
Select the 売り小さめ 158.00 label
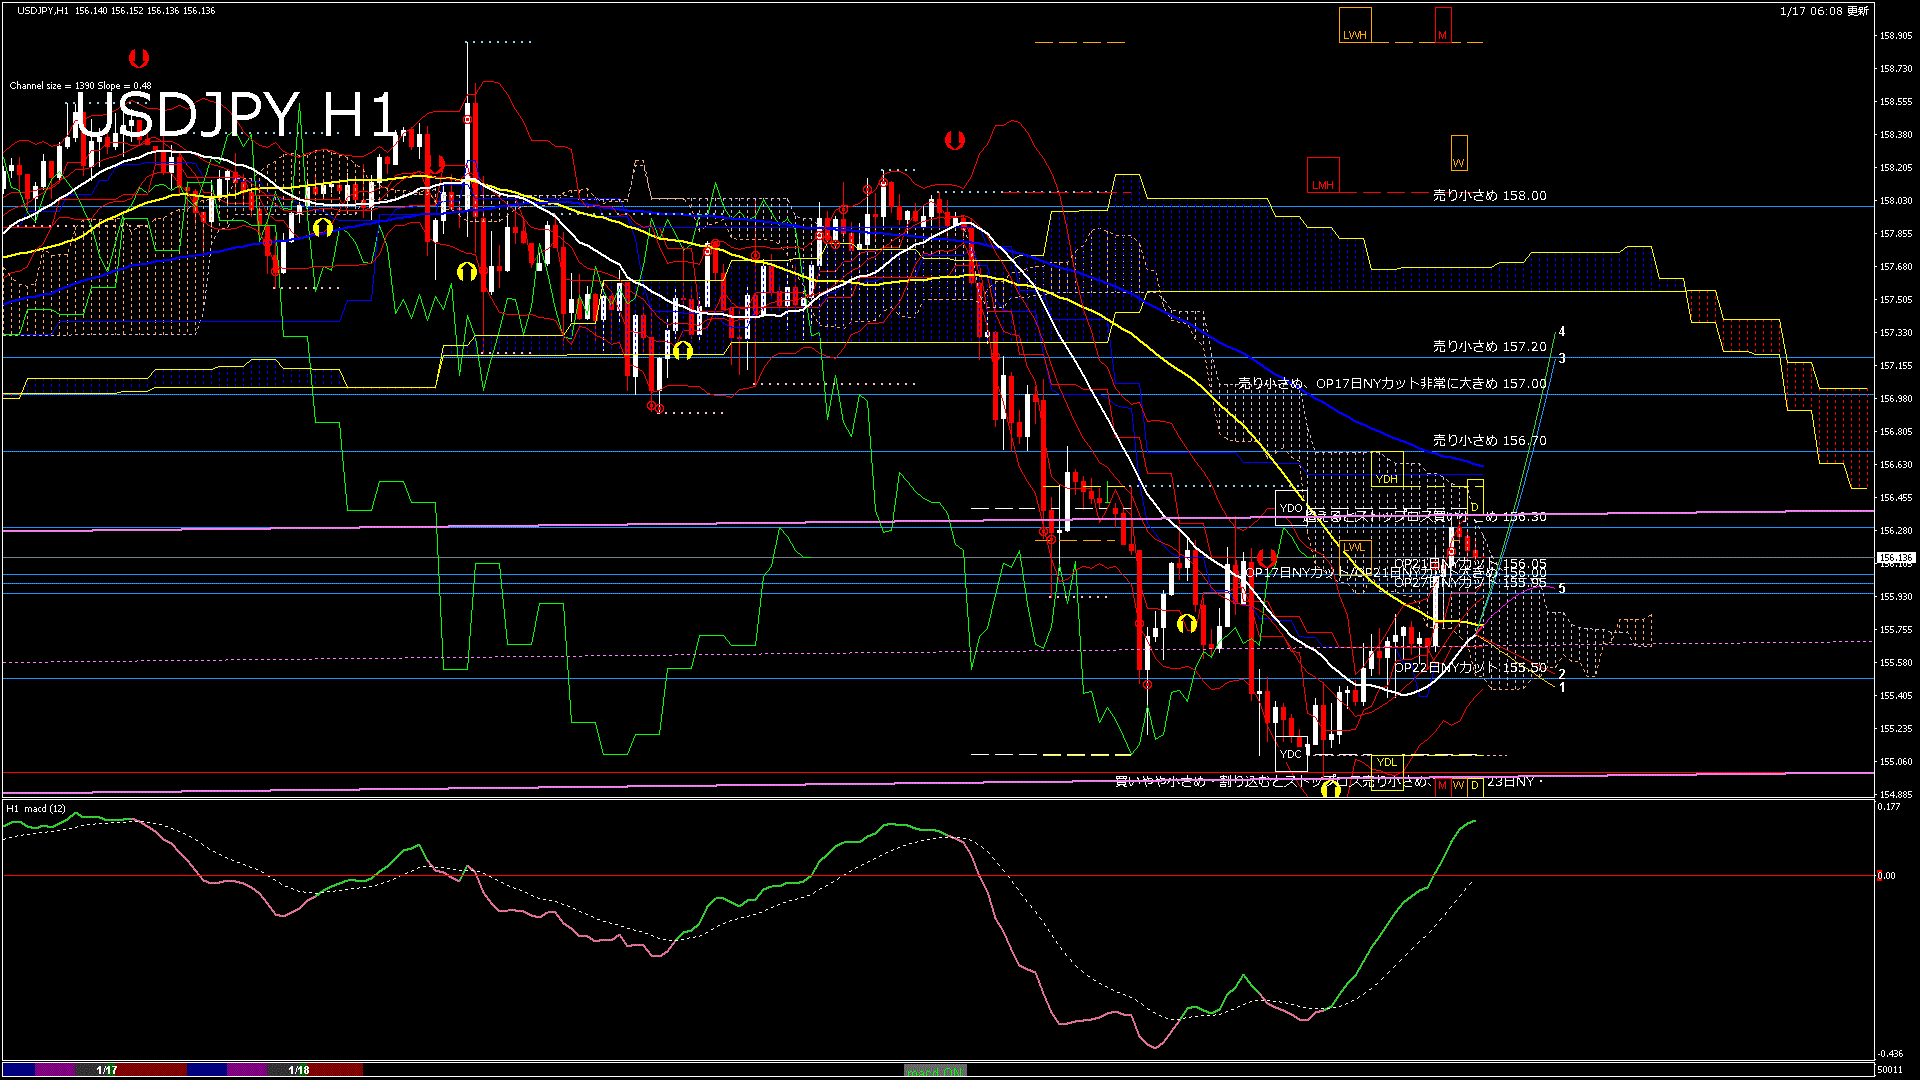[x=1490, y=196]
